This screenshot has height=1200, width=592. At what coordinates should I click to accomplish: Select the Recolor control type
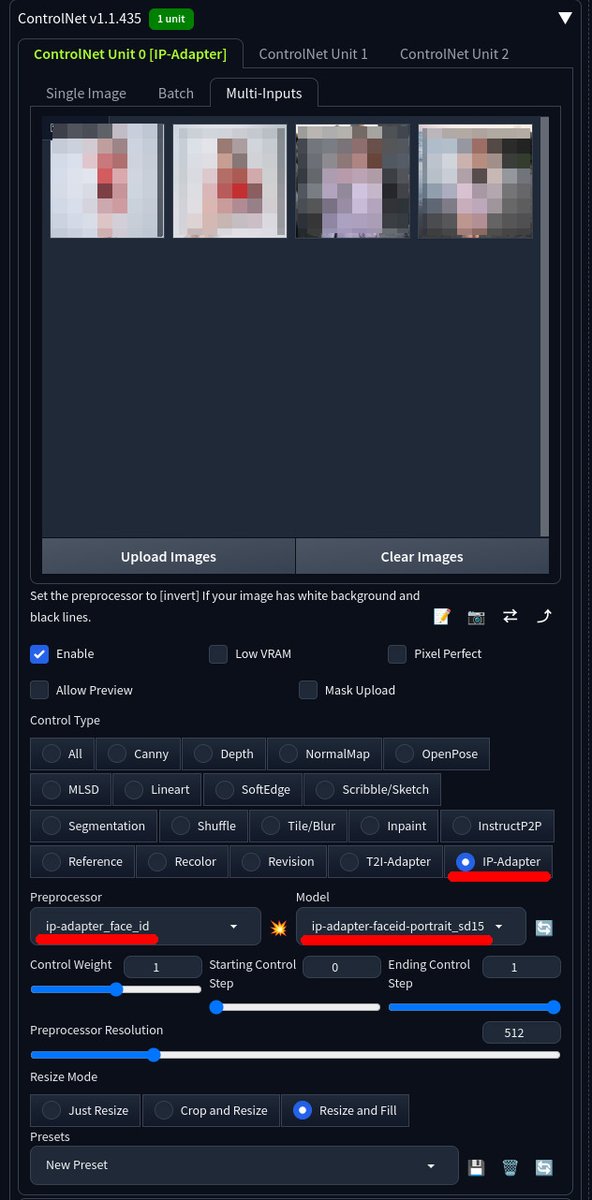tap(183, 861)
